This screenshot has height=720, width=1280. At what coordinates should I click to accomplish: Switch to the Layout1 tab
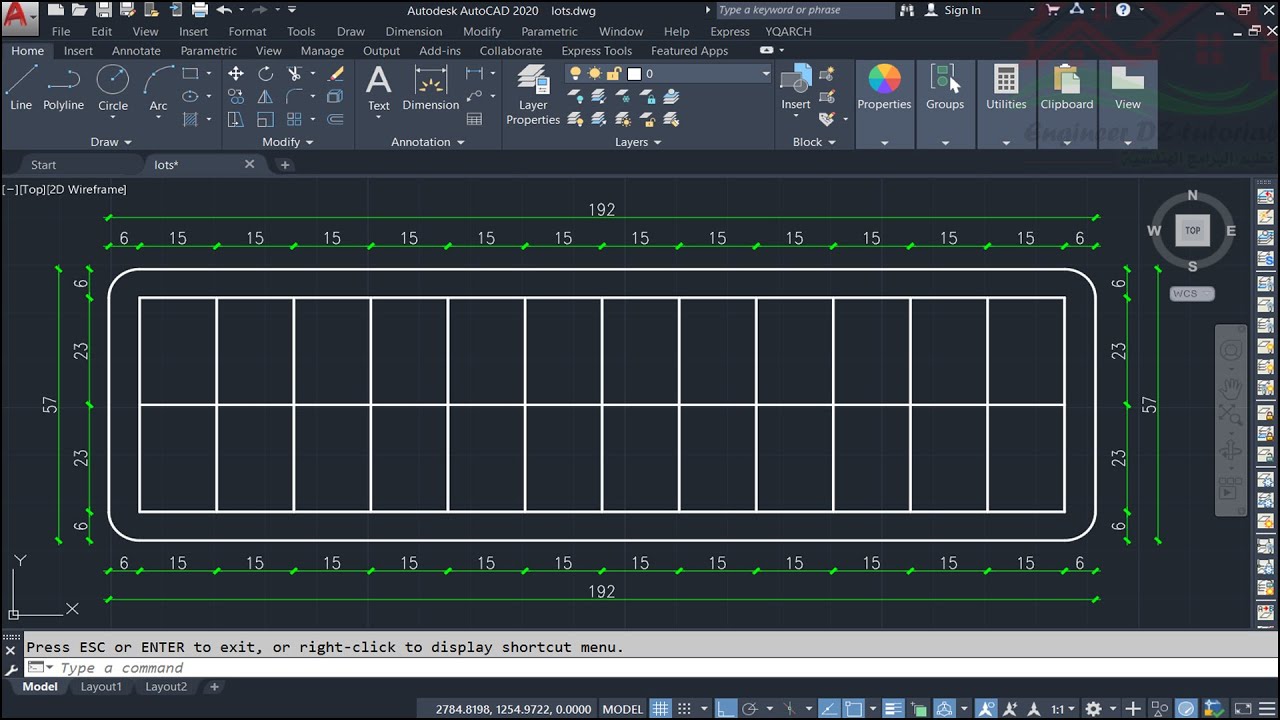(x=101, y=687)
